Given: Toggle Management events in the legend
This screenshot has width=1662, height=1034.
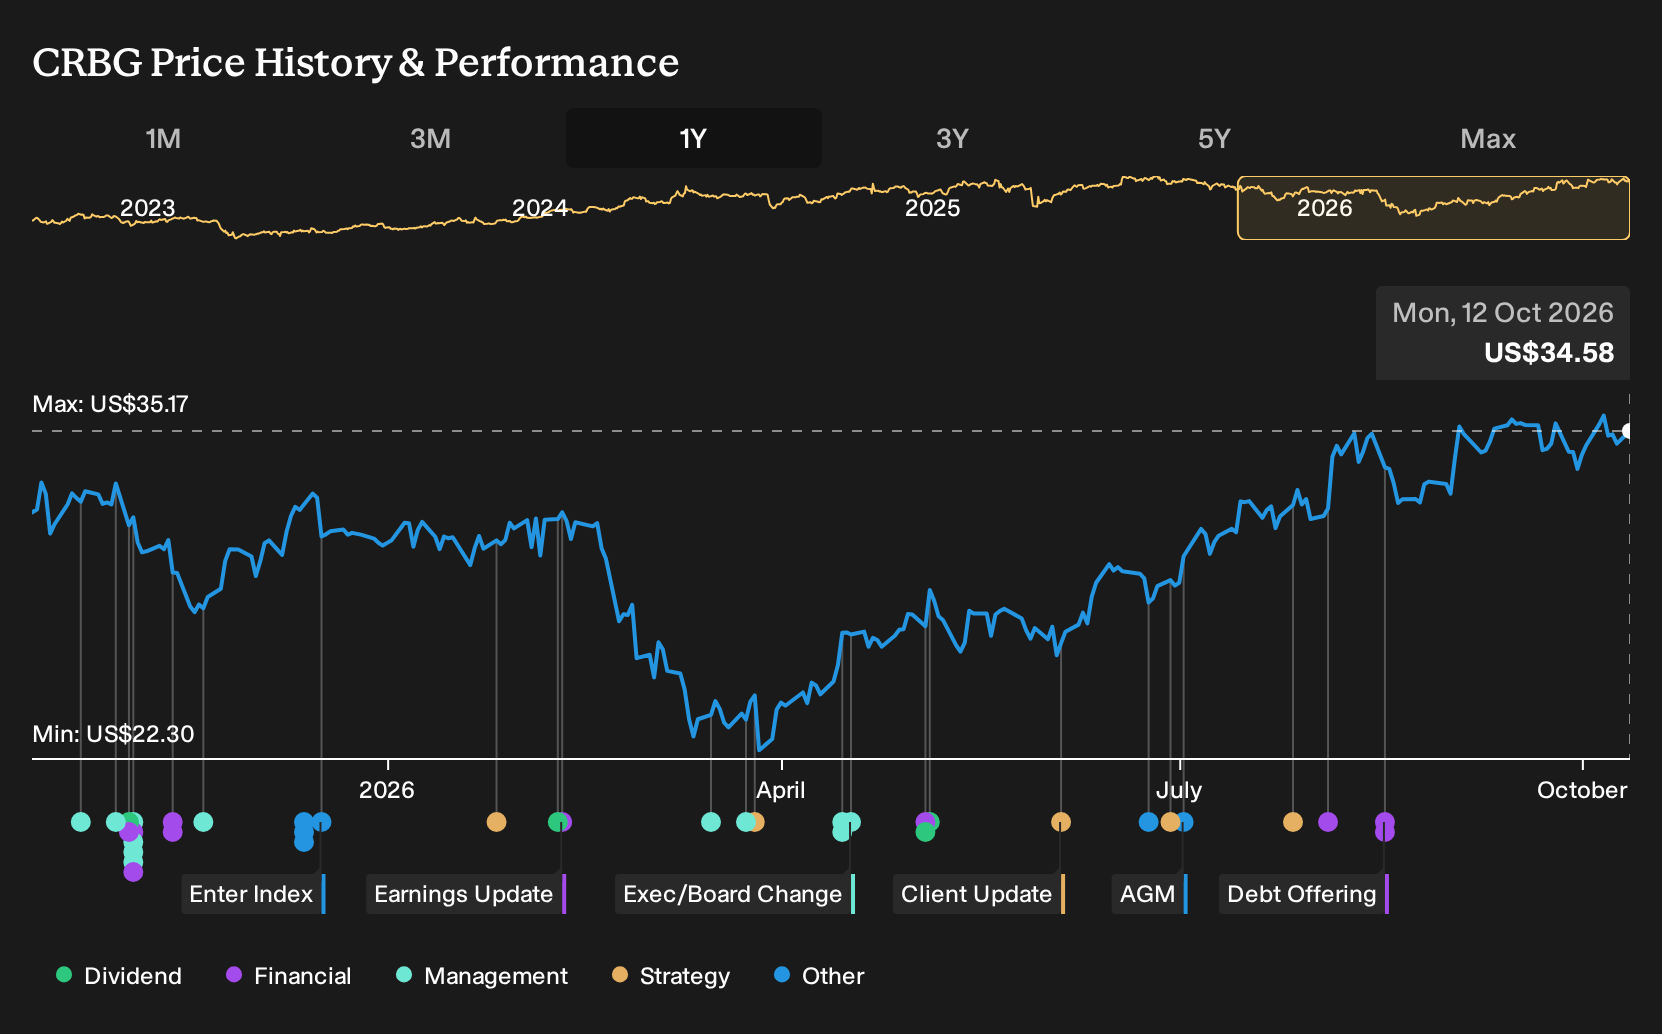Looking at the screenshot, I should pos(481,976).
